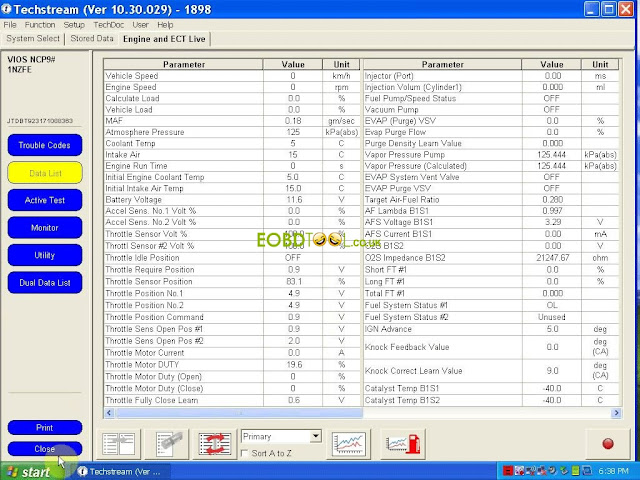Open the User menu
This screenshot has height=480, width=640.
pos(140,25)
